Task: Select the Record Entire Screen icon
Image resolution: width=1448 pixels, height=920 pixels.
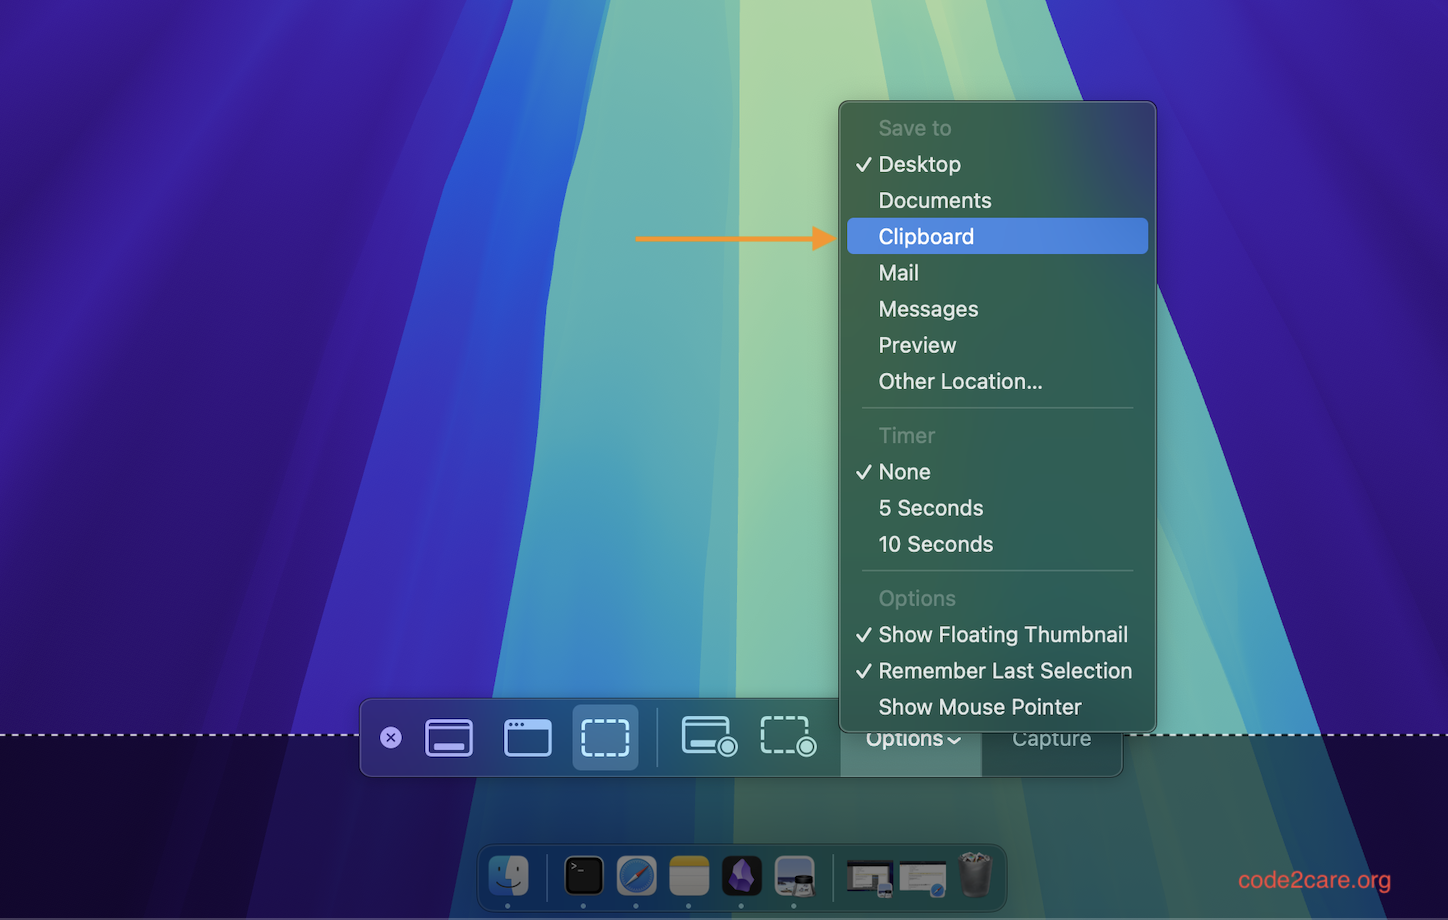Action: [709, 737]
